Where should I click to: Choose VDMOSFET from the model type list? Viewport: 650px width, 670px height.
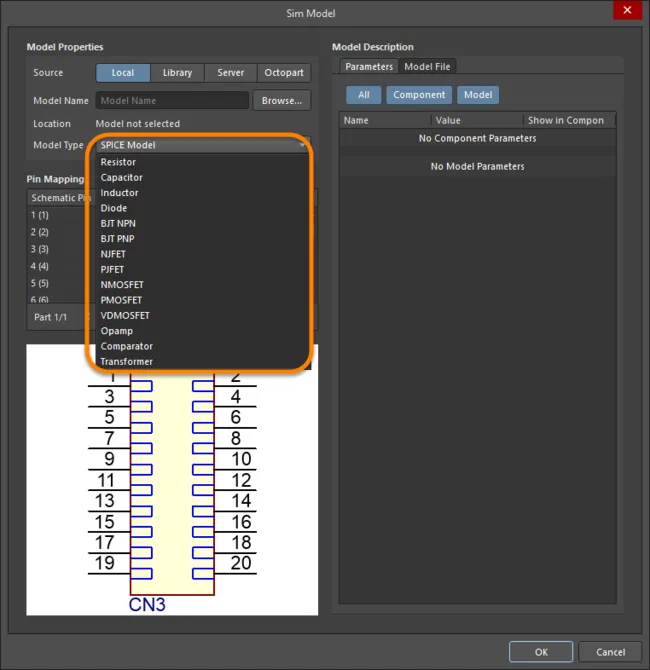[x=203, y=316]
